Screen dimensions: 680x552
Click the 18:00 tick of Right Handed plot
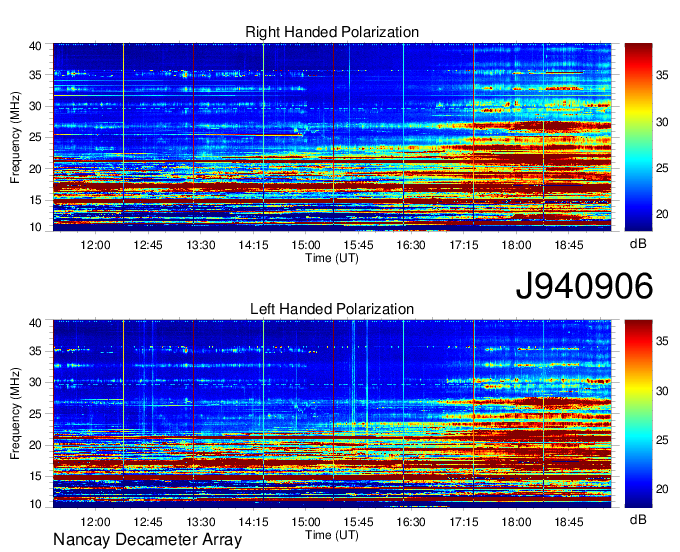pyautogui.click(x=517, y=245)
